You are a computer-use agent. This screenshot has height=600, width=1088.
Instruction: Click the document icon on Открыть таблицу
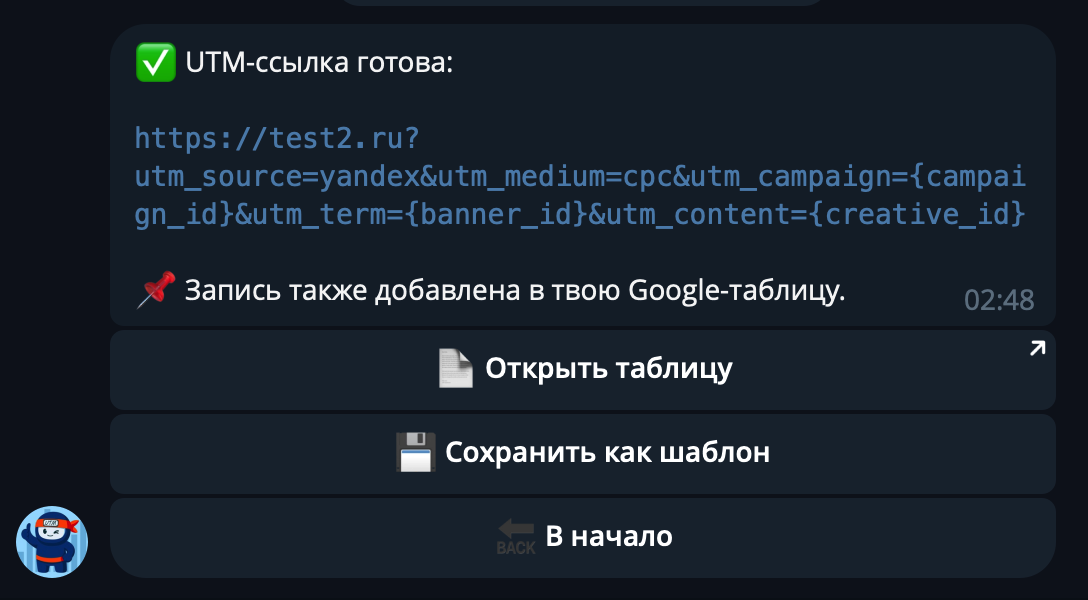tap(455, 368)
